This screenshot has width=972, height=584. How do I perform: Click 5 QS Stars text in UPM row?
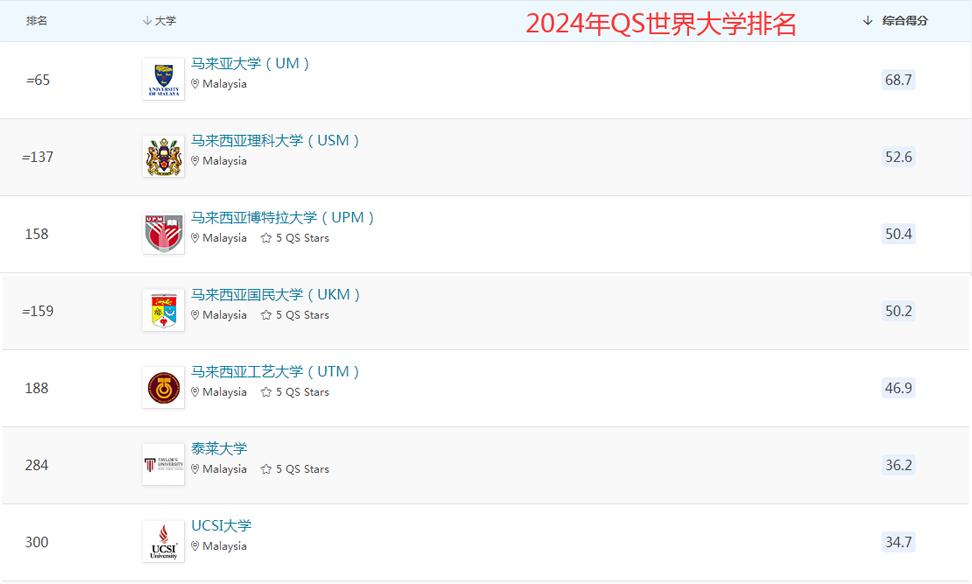(x=303, y=238)
